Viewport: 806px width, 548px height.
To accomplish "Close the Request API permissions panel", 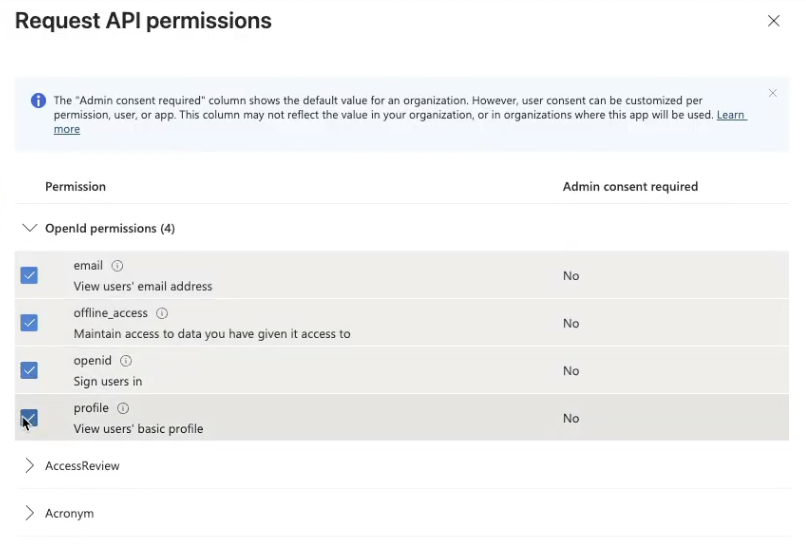I will point(773,21).
